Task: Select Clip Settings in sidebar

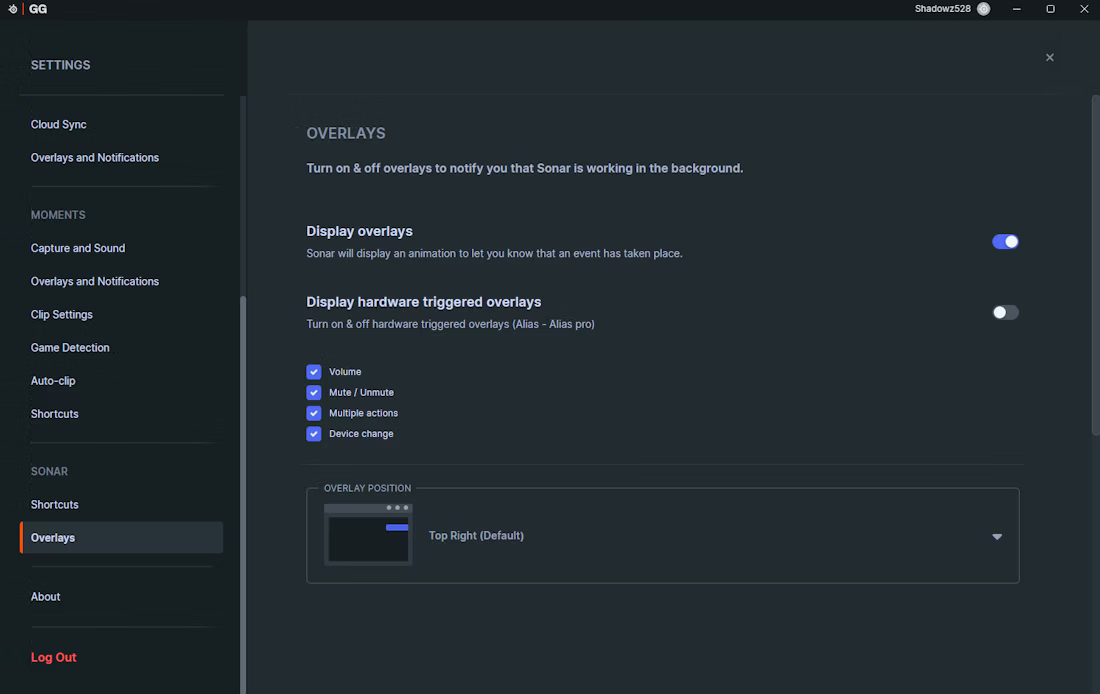Action: (x=62, y=314)
